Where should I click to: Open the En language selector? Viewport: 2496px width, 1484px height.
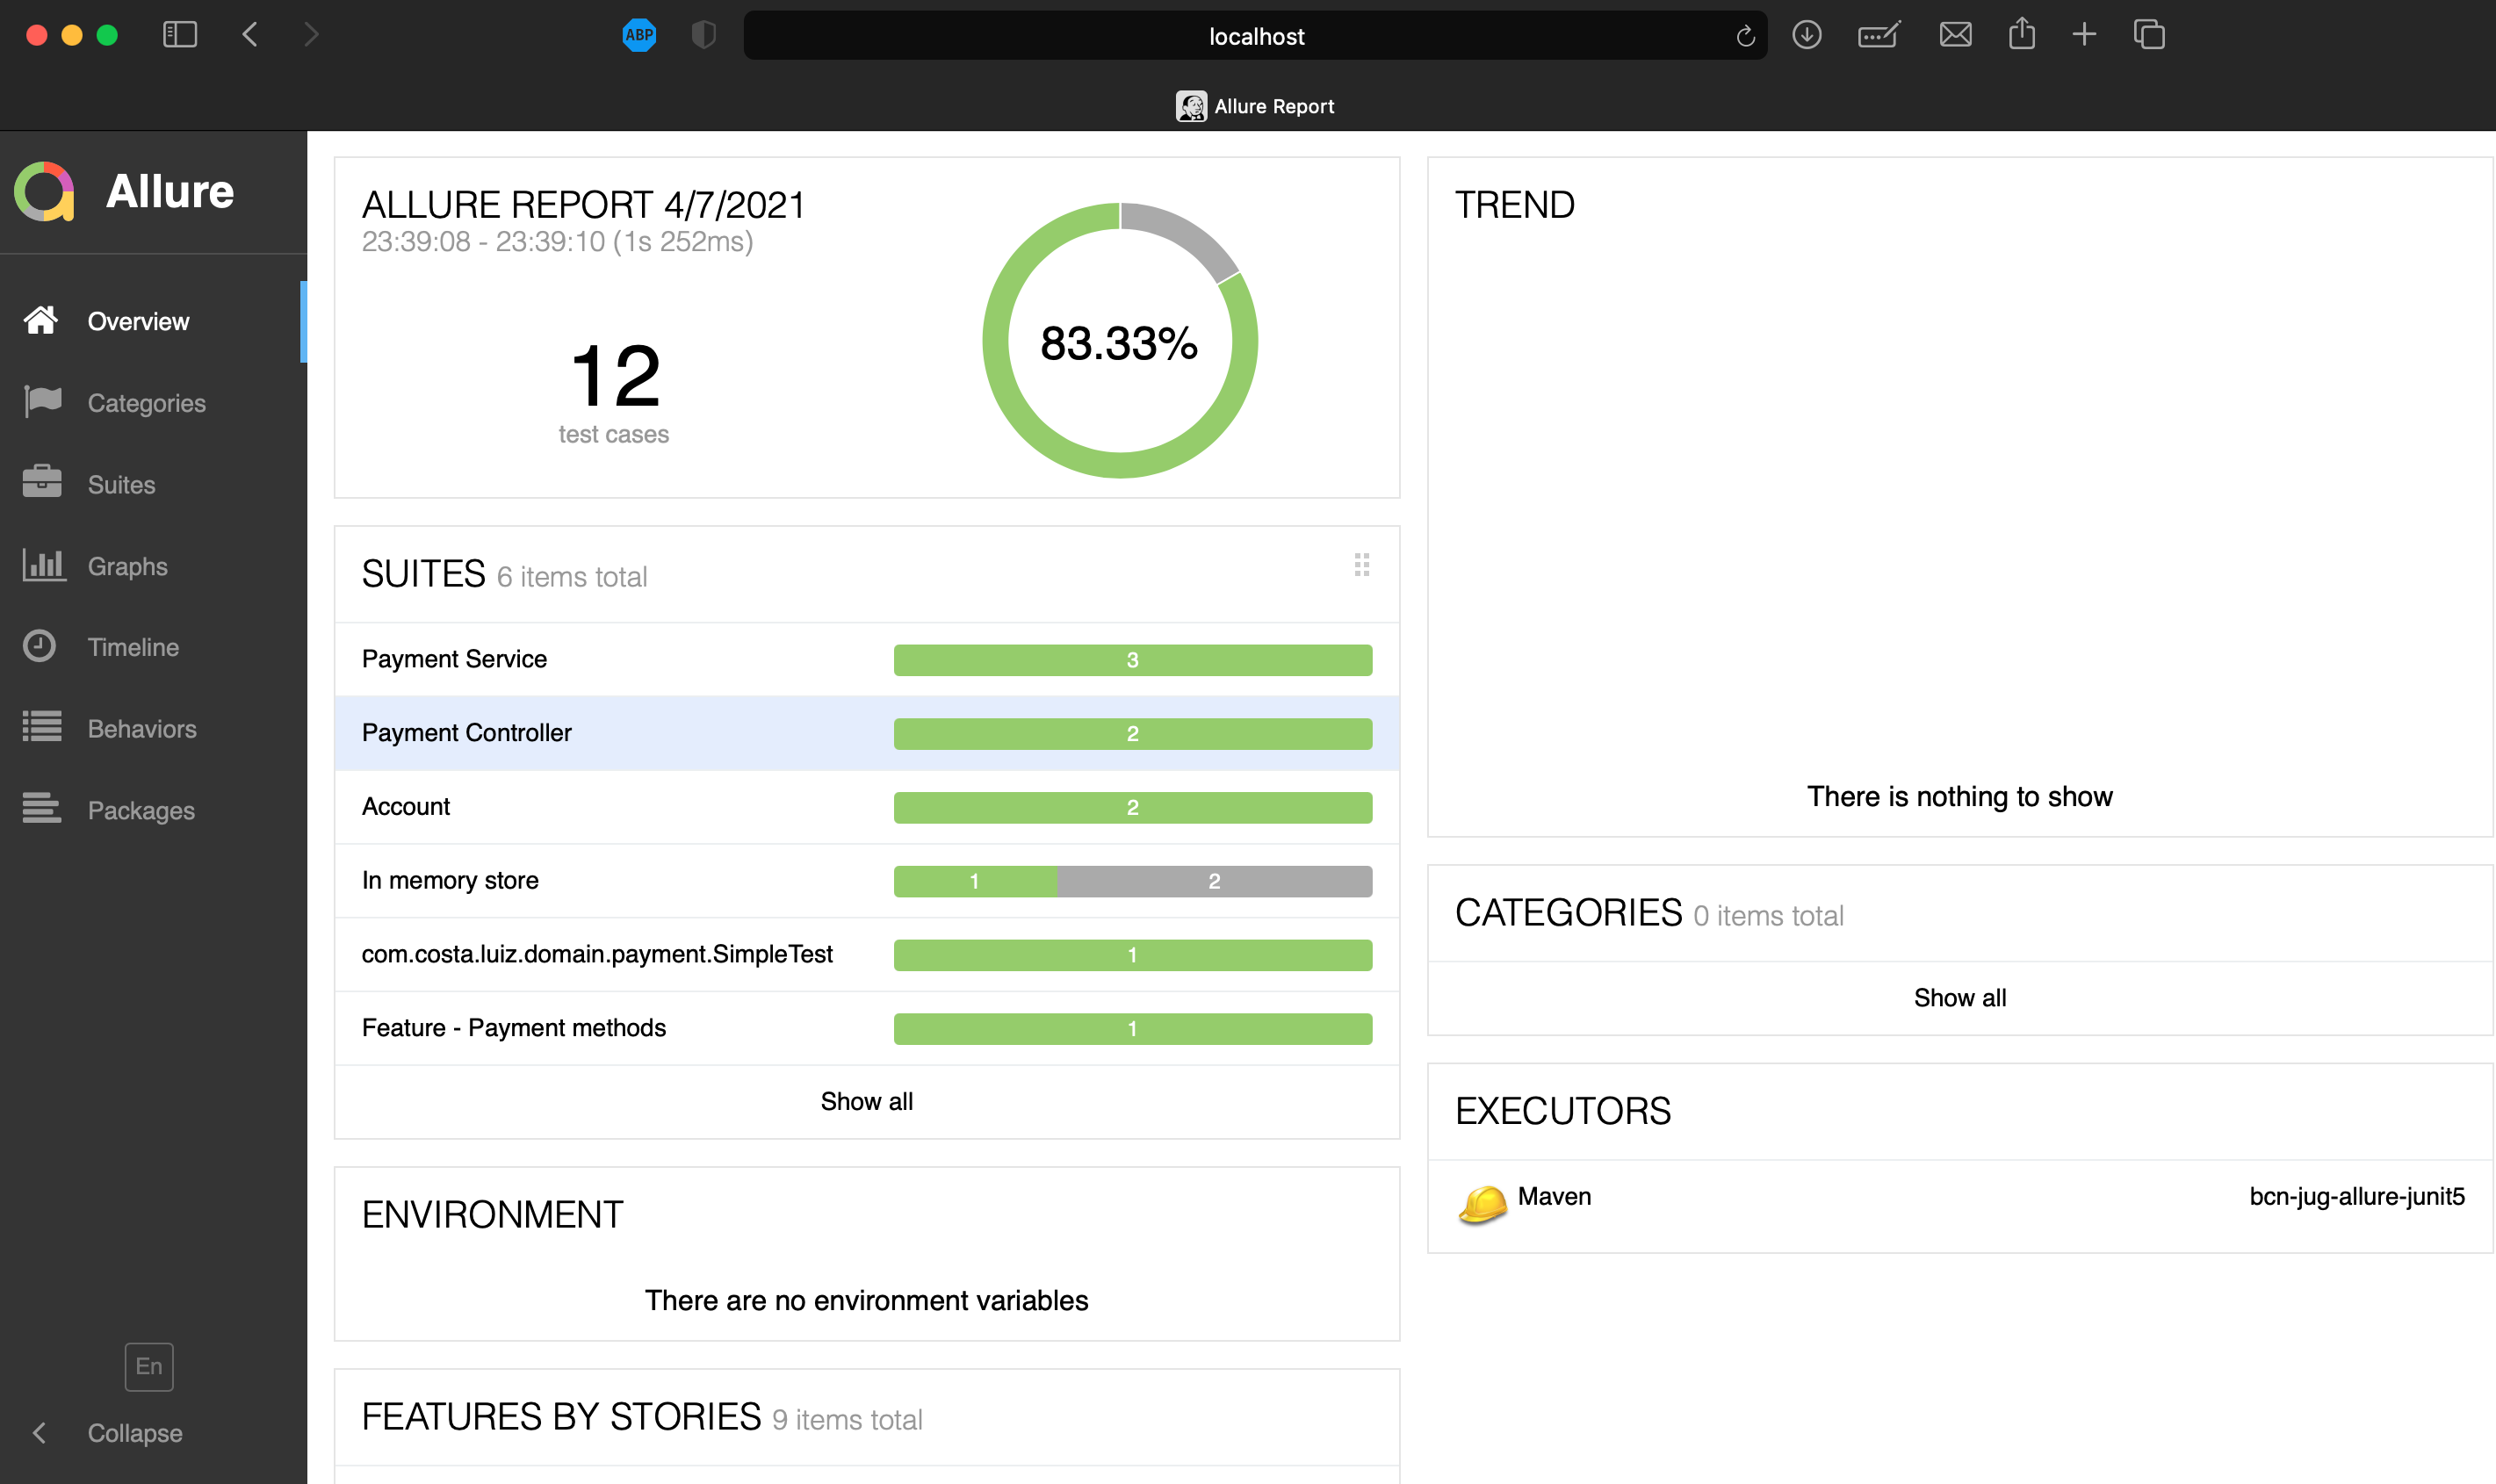(x=149, y=1366)
